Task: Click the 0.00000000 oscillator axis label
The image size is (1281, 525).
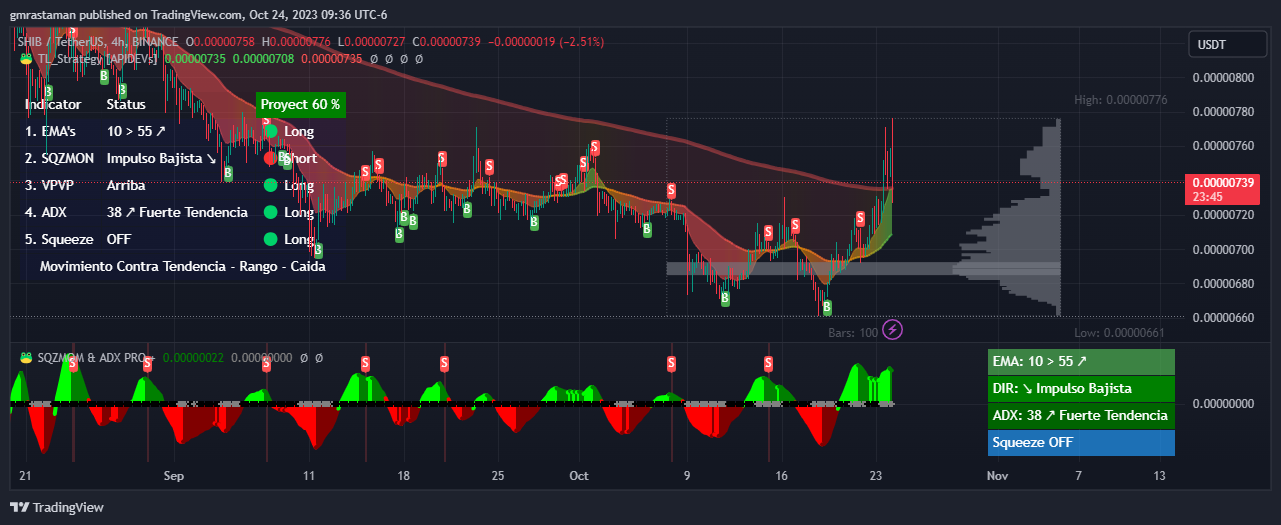Action: [1225, 403]
